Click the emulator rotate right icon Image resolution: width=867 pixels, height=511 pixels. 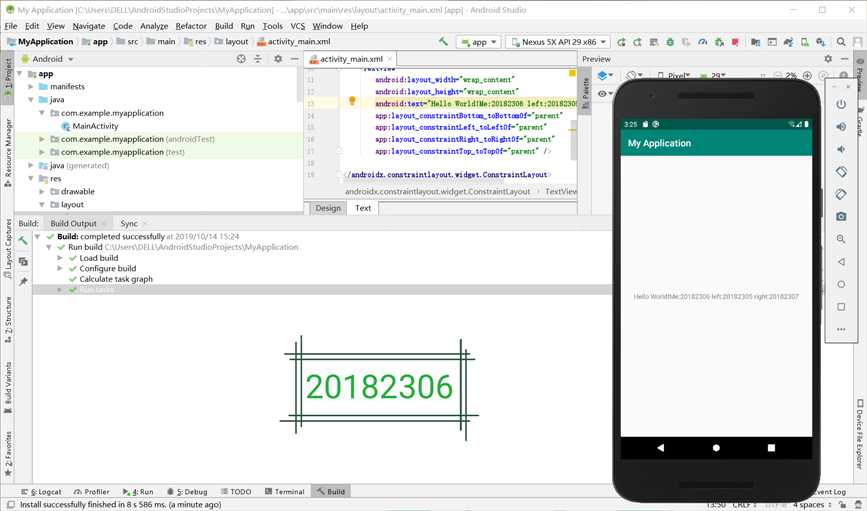coord(841,194)
